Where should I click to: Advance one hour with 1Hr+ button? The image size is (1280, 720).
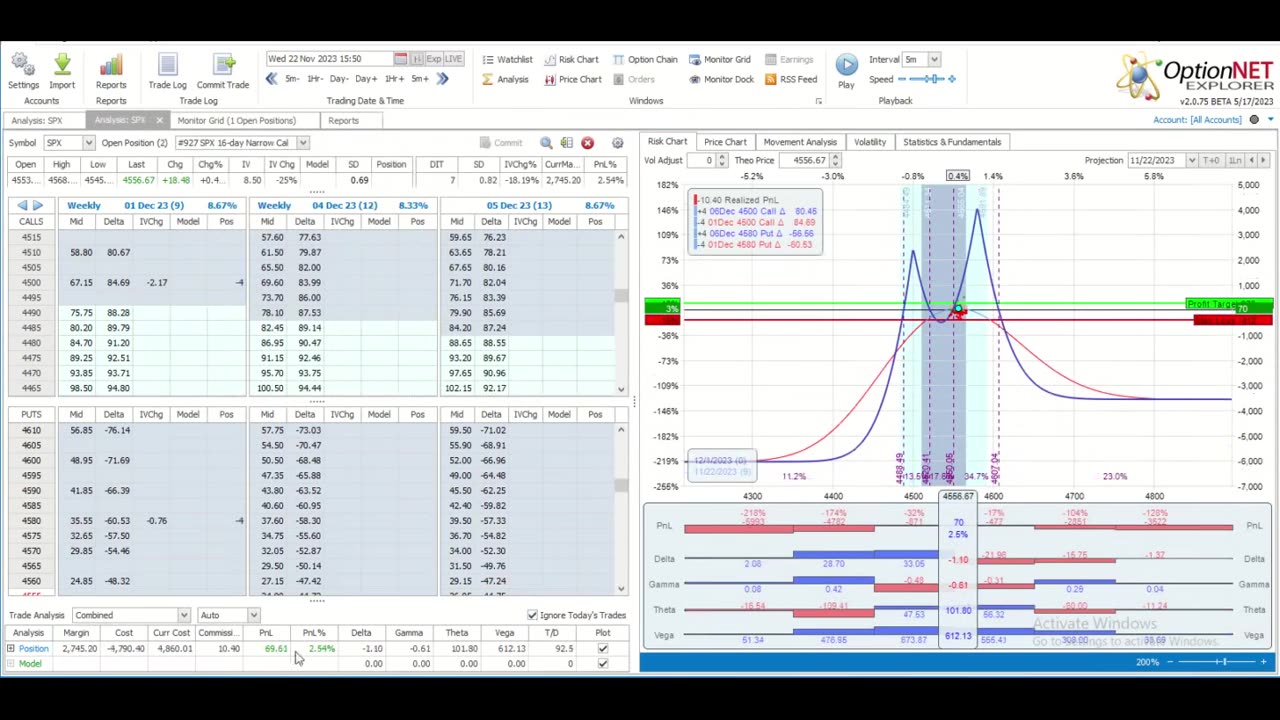pos(394,79)
